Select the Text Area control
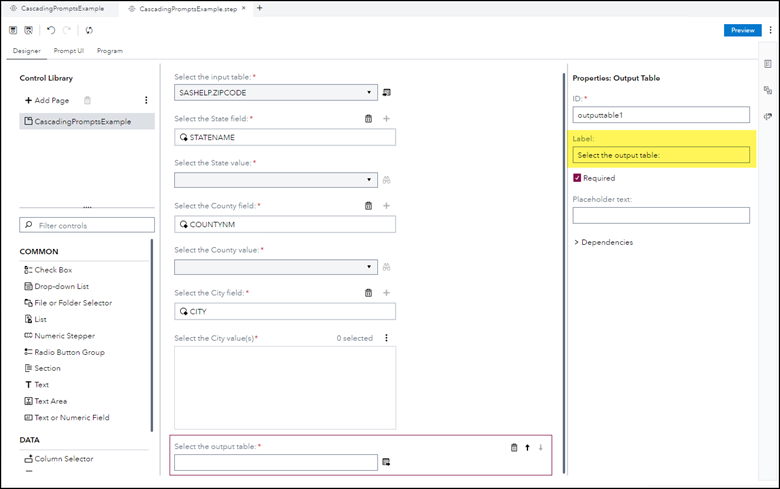Screen dimensions: 780x489 [45, 401]
